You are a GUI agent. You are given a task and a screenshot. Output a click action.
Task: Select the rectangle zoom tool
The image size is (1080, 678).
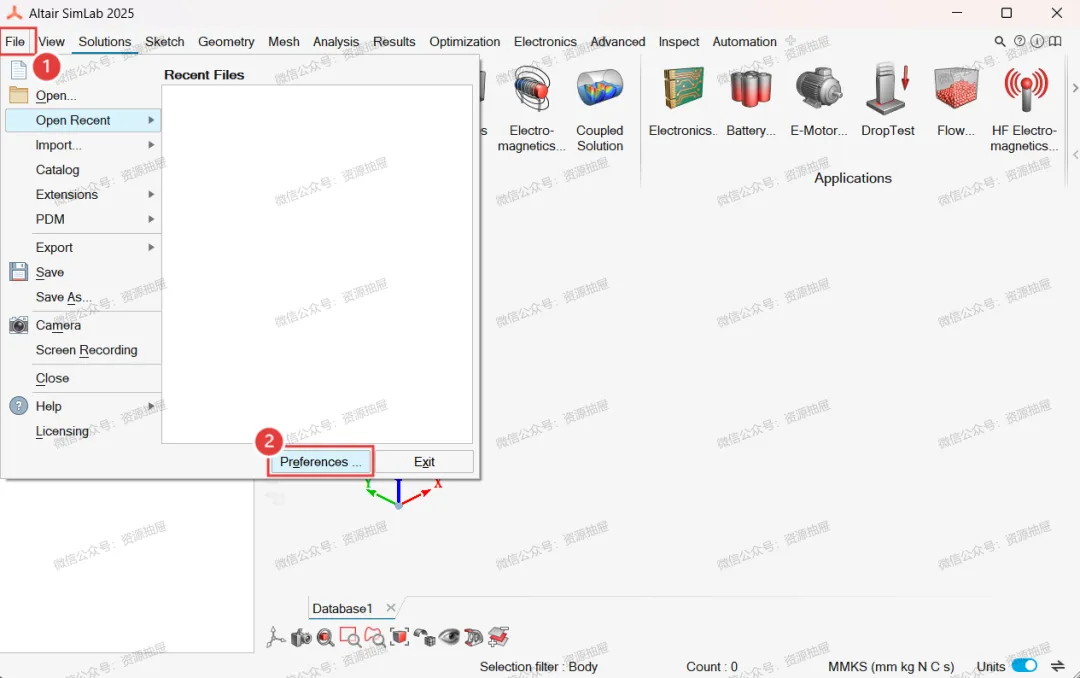(350, 637)
